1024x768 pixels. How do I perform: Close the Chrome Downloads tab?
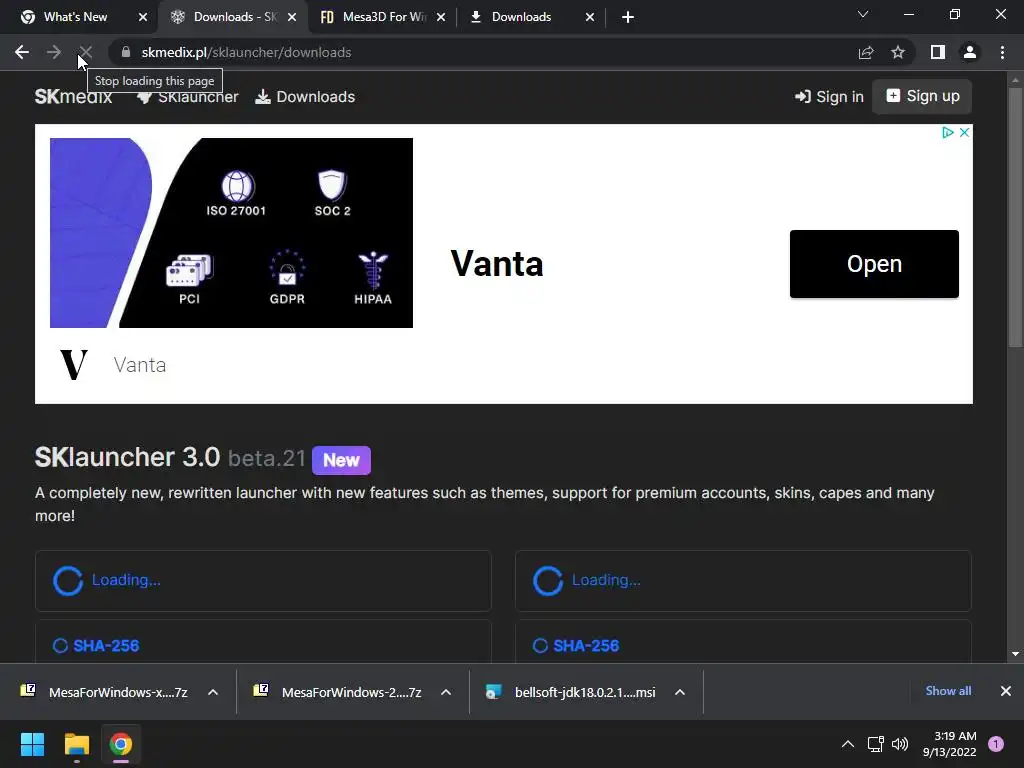click(x=590, y=17)
